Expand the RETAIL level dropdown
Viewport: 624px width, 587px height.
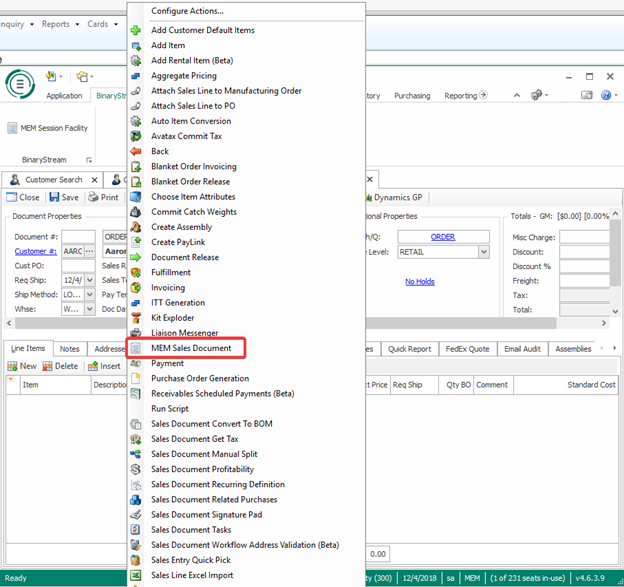tap(484, 252)
